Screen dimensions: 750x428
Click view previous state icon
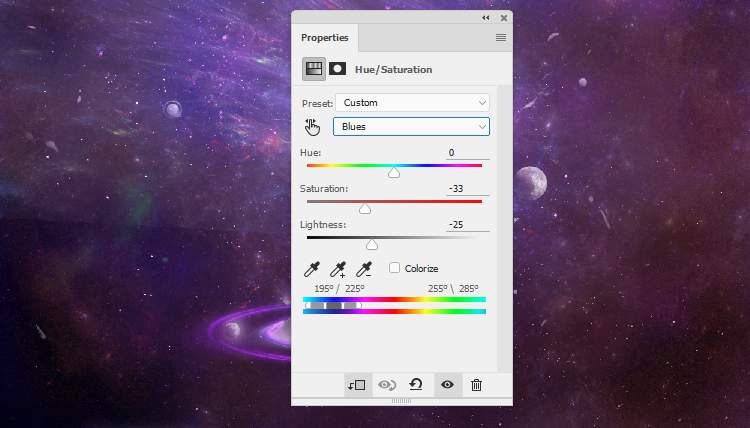pos(387,385)
